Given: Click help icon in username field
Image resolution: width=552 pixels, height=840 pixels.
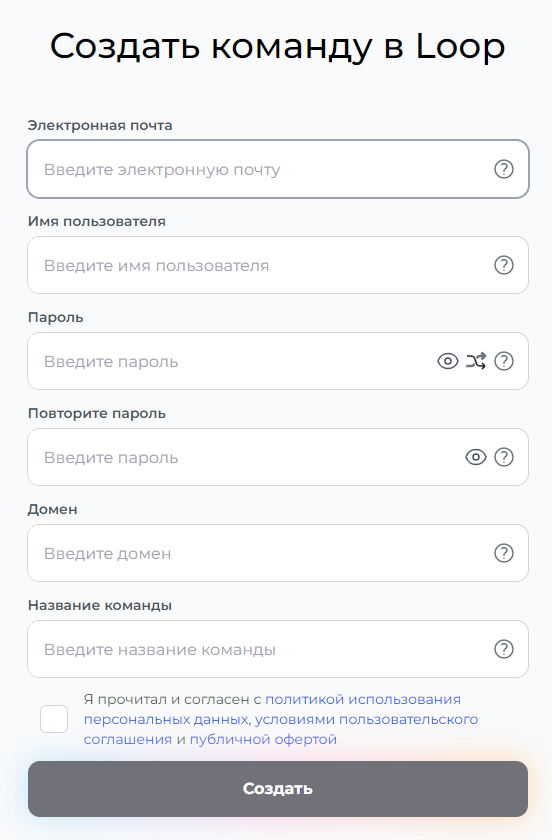Looking at the screenshot, I should tap(503, 265).
